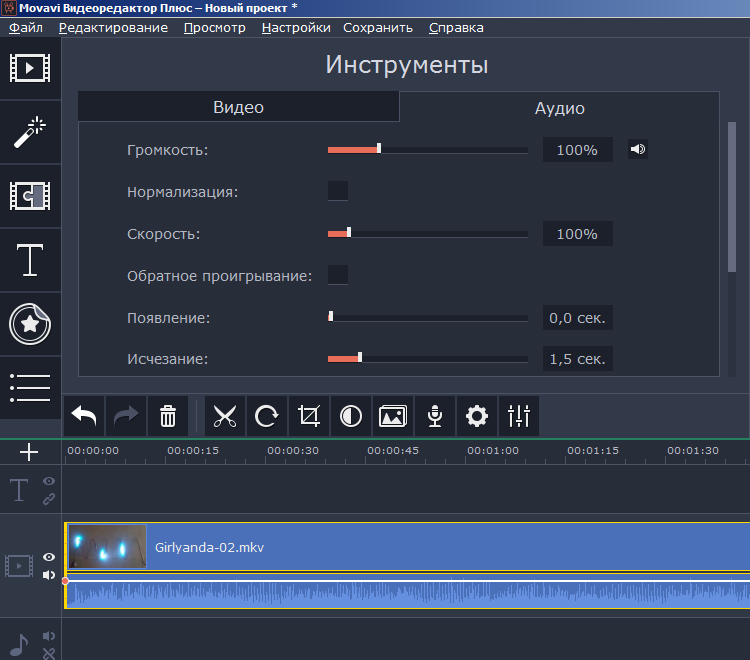Select the Girlyanda-02.mkv clip thumbnail
750x660 pixels.
[107, 547]
